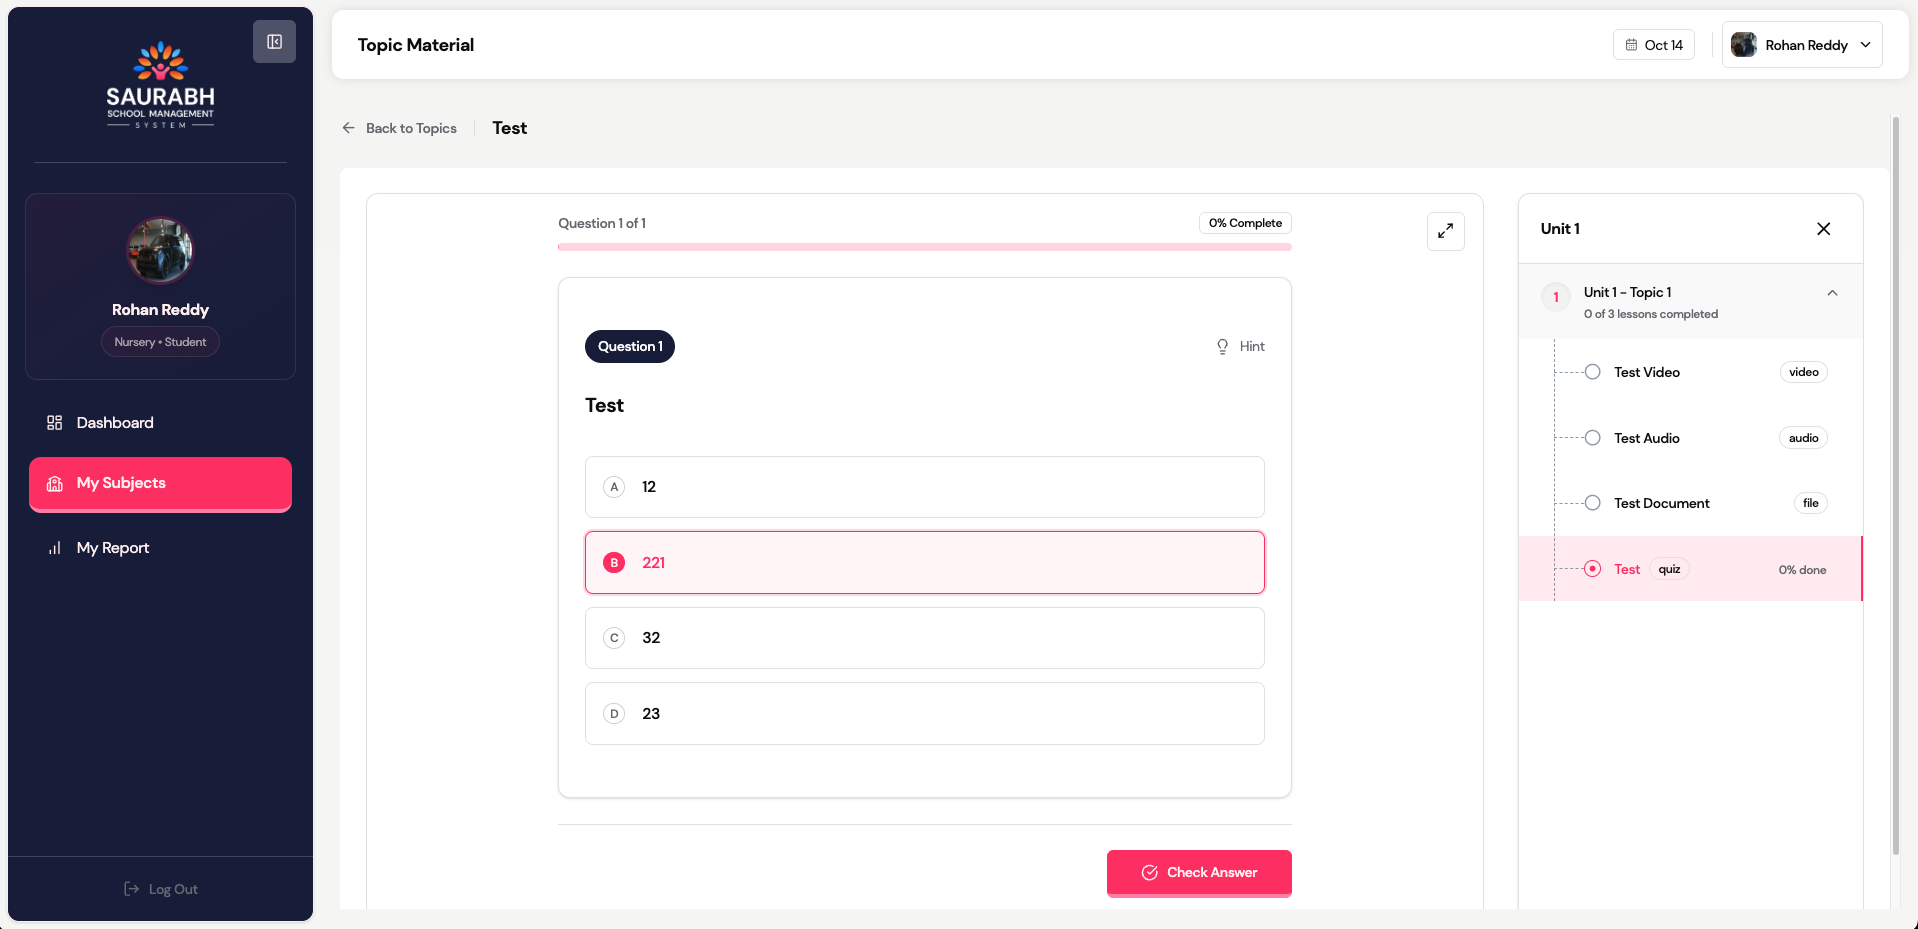
Task: Click the quiz progress bar
Action: tap(924, 247)
